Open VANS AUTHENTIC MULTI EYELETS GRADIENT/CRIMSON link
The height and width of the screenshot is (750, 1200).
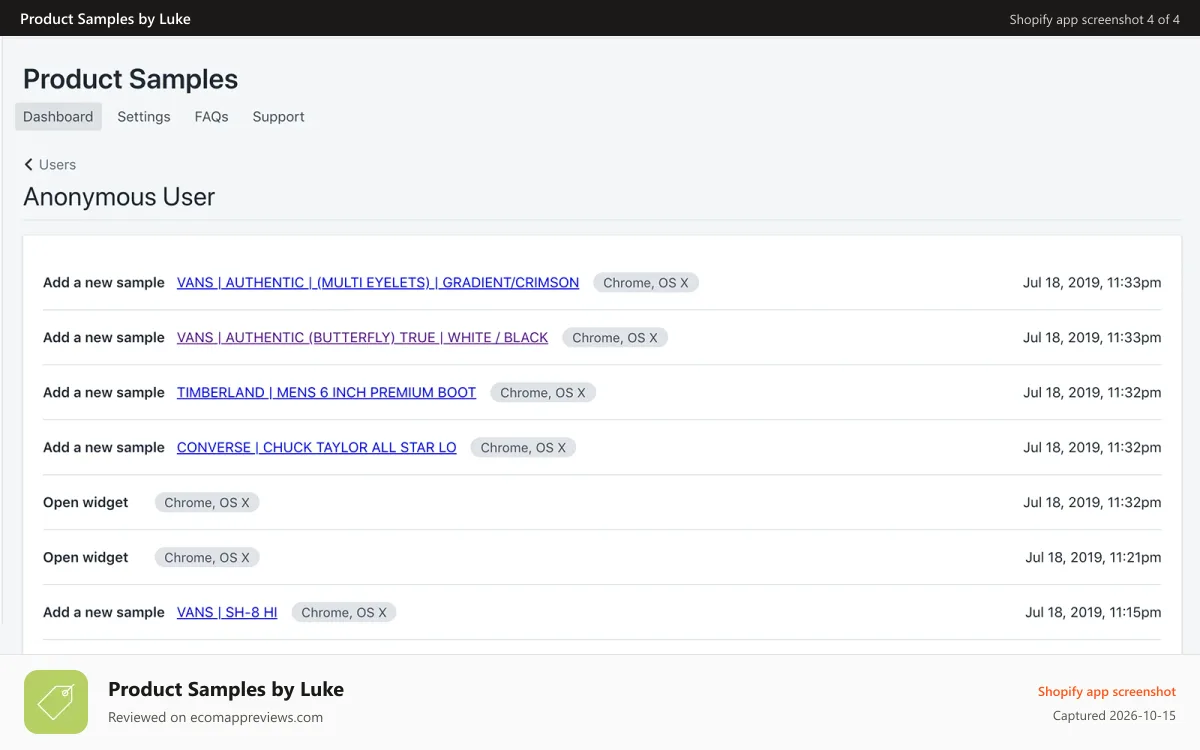pyautogui.click(x=378, y=282)
